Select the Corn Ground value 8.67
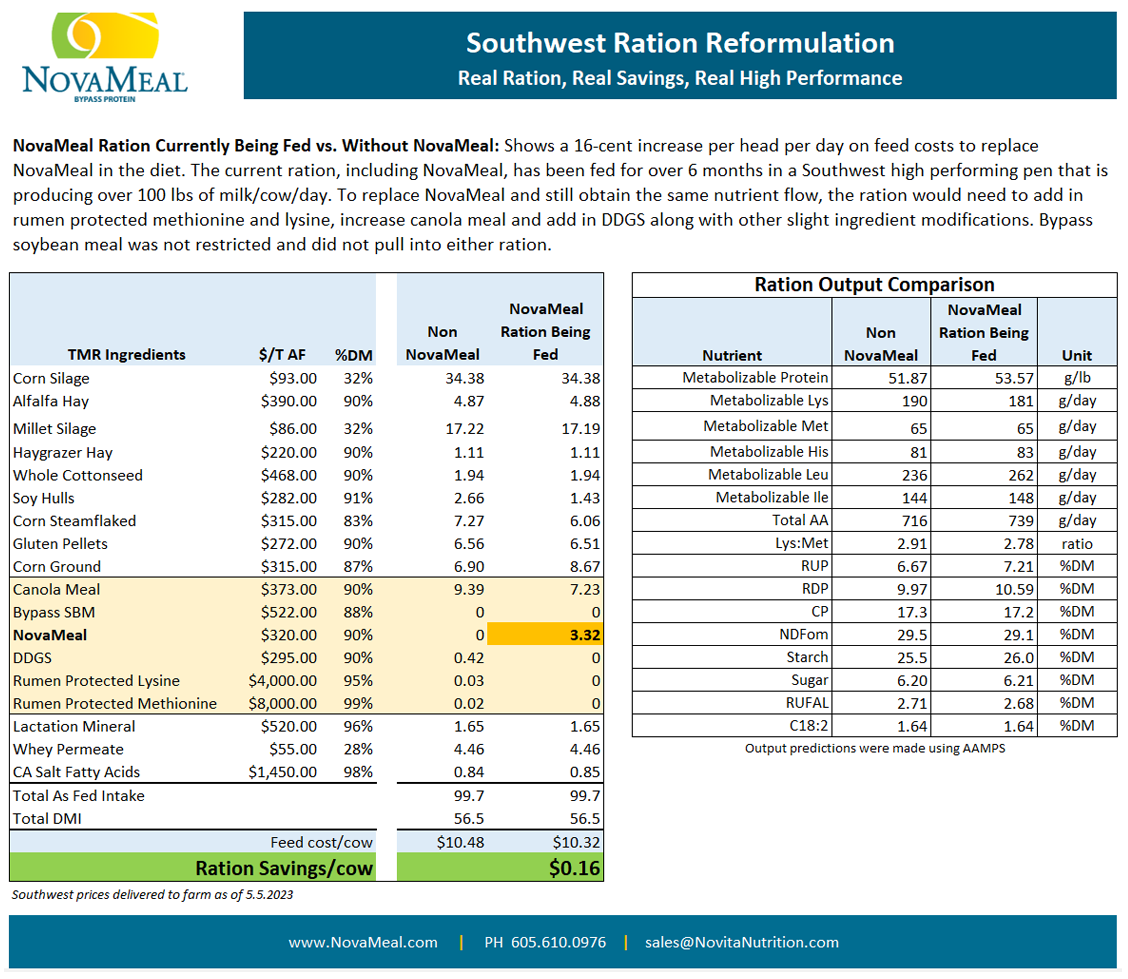 point(585,567)
